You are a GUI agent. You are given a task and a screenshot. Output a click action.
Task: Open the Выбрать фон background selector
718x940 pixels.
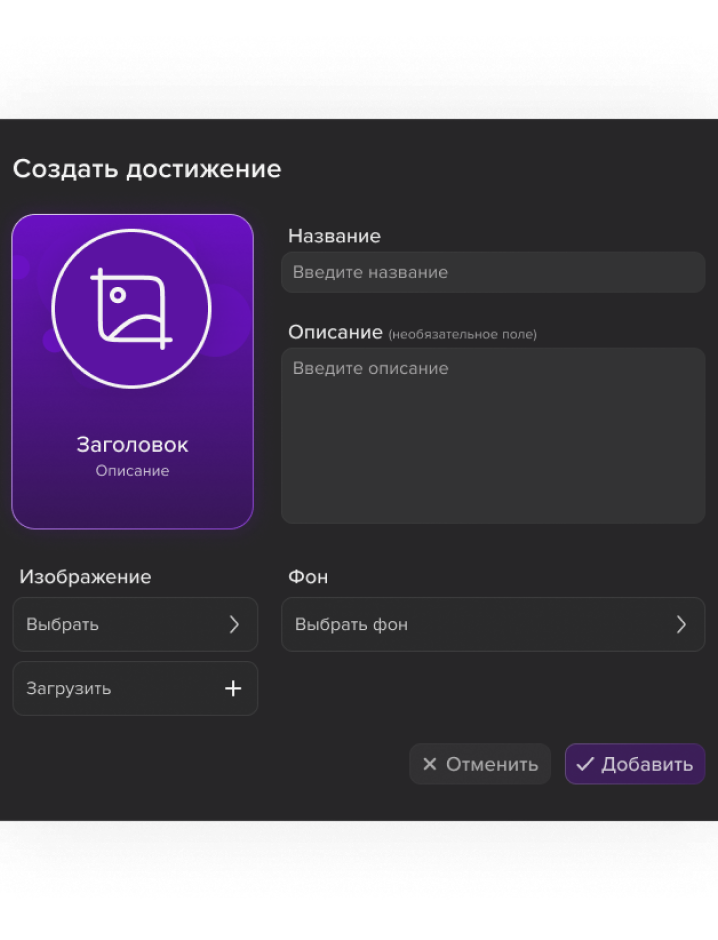492,625
